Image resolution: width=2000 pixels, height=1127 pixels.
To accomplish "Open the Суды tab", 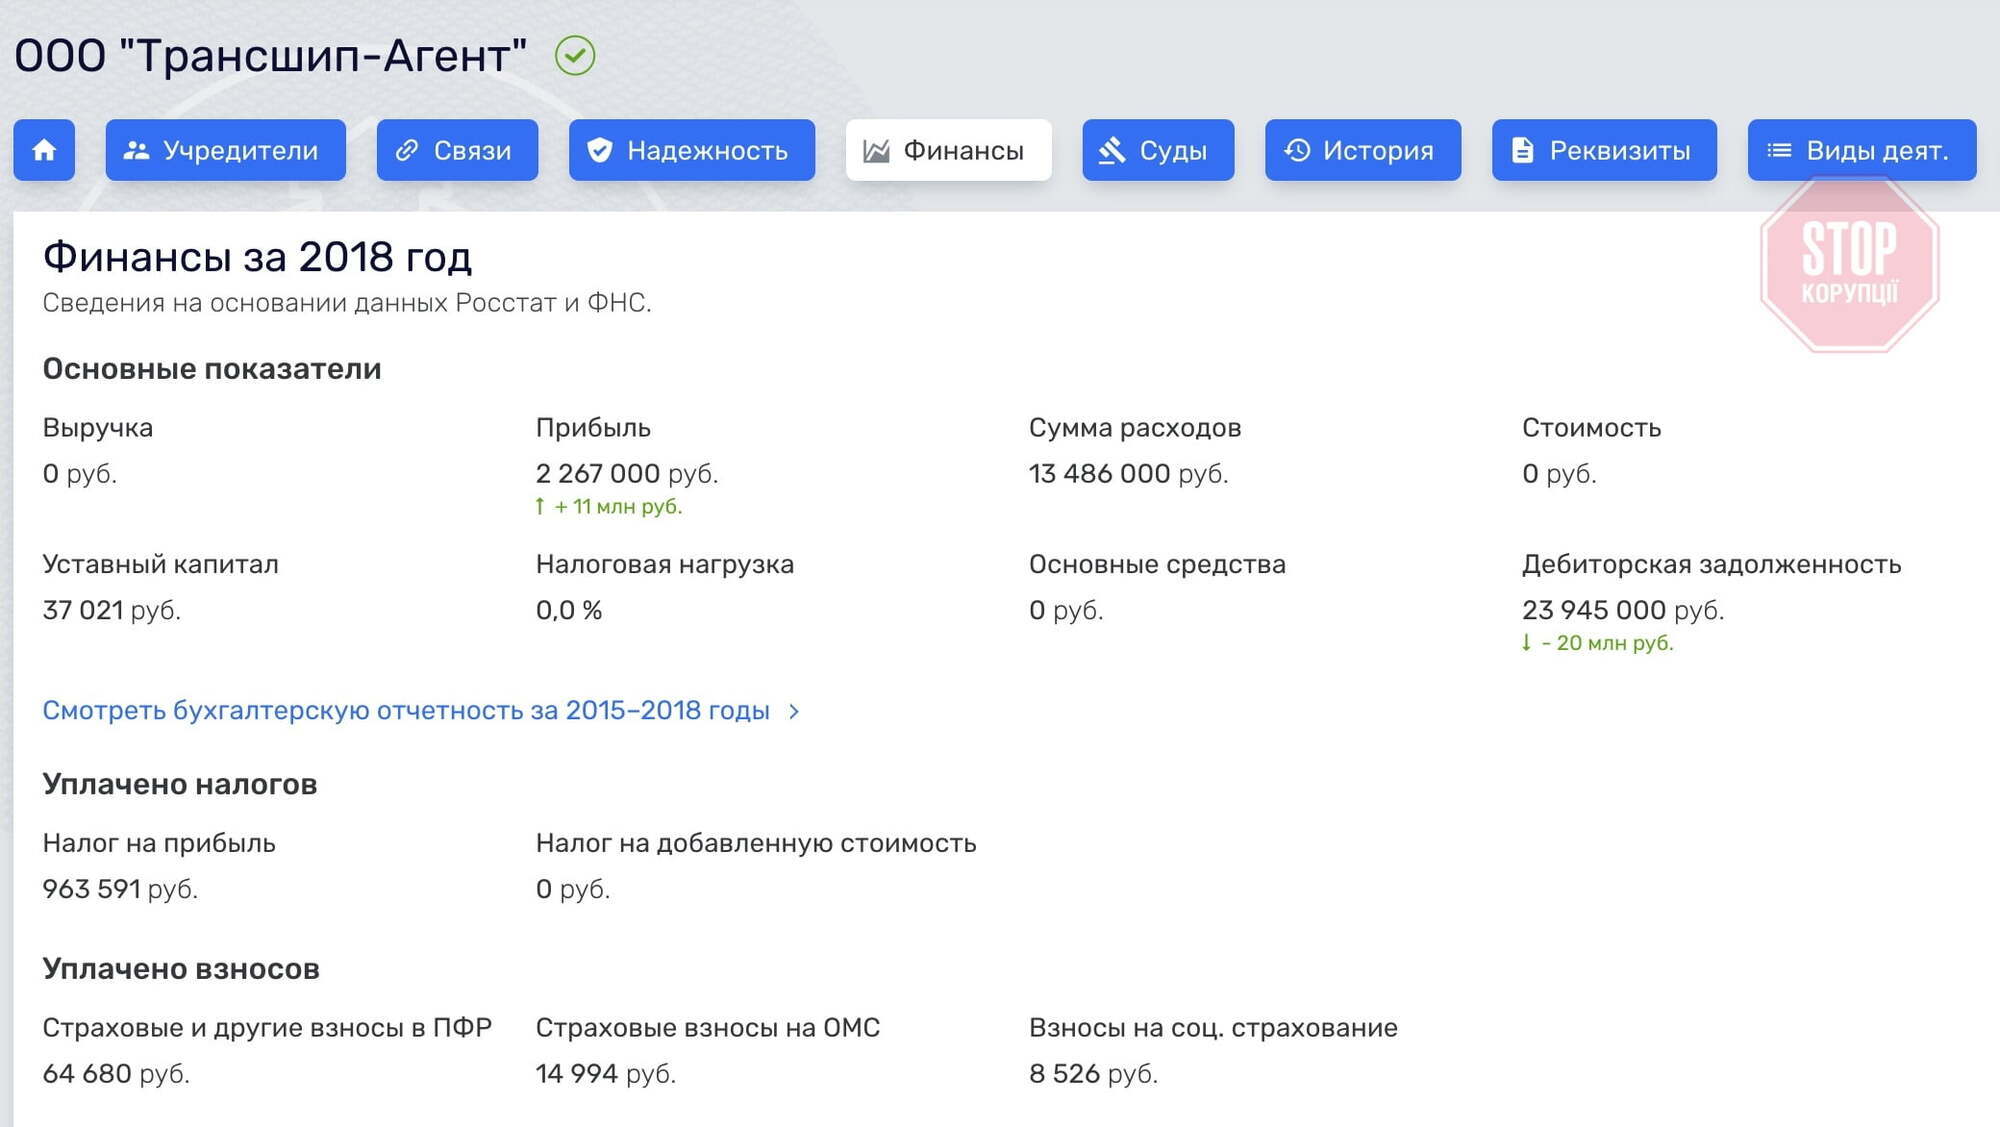I will pos(1157,150).
